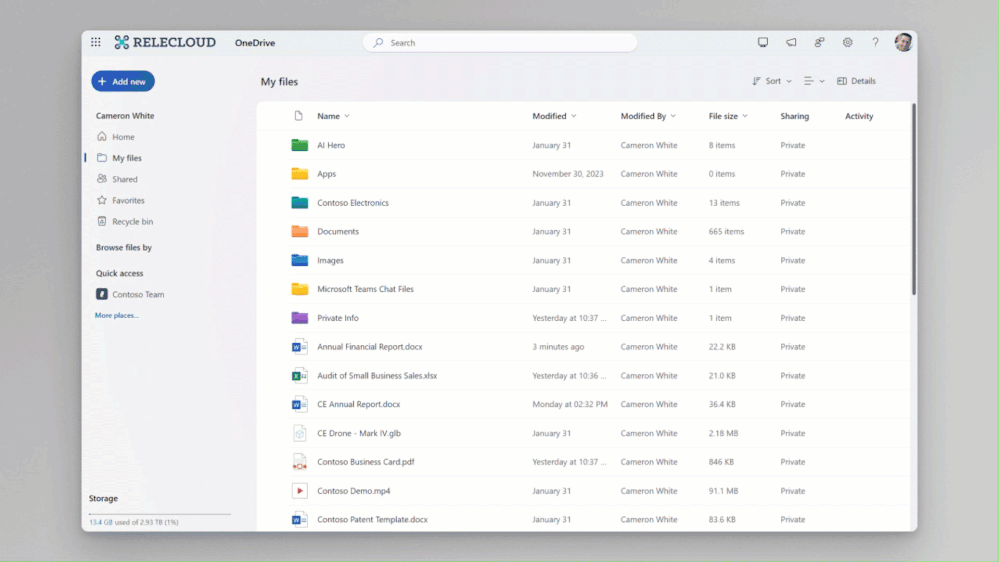Open the view layout options dropdown
Image resolution: width=999 pixels, height=562 pixels.
pyautogui.click(x=814, y=81)
